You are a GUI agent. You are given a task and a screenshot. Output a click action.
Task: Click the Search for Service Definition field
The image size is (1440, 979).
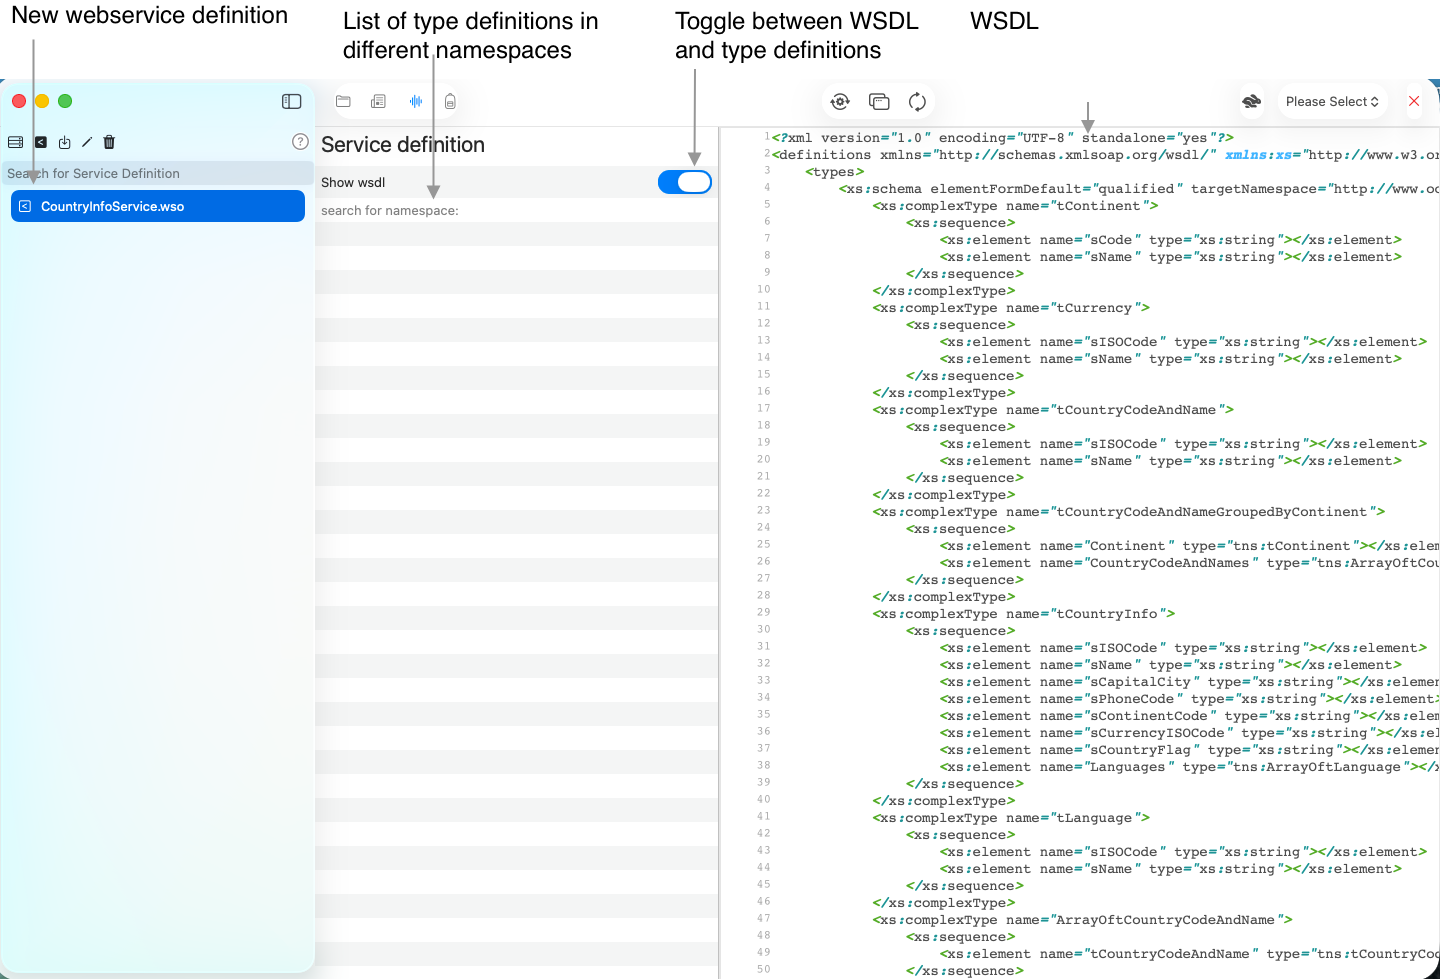click(x=157, y=173)
